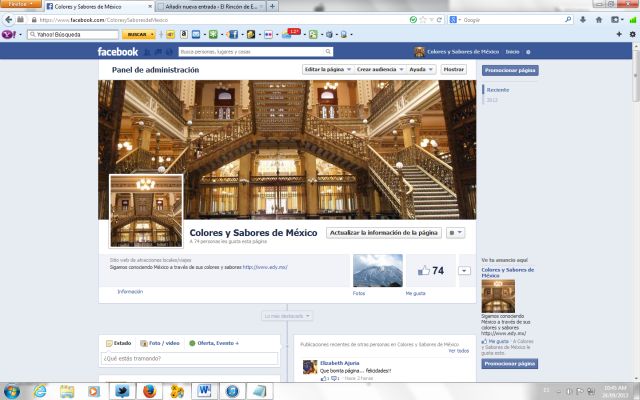Switch to Añadir nueva entrada browser tab
640x400 pixels.
click(211, 7)
